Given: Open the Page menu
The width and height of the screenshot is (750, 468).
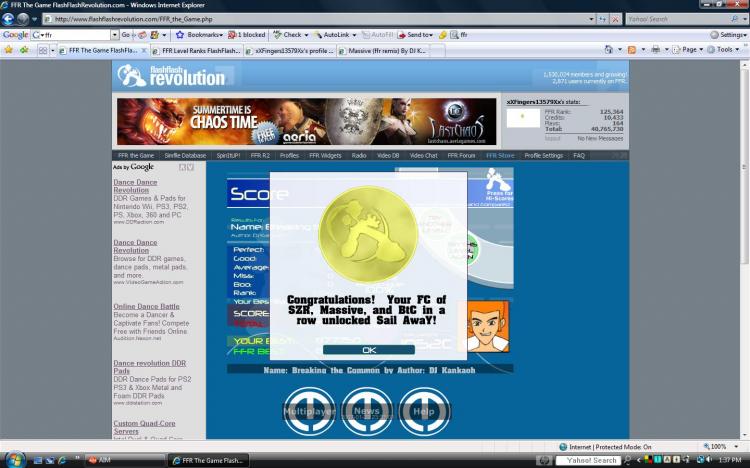Looking at the screenshot, I should (688, 50).
